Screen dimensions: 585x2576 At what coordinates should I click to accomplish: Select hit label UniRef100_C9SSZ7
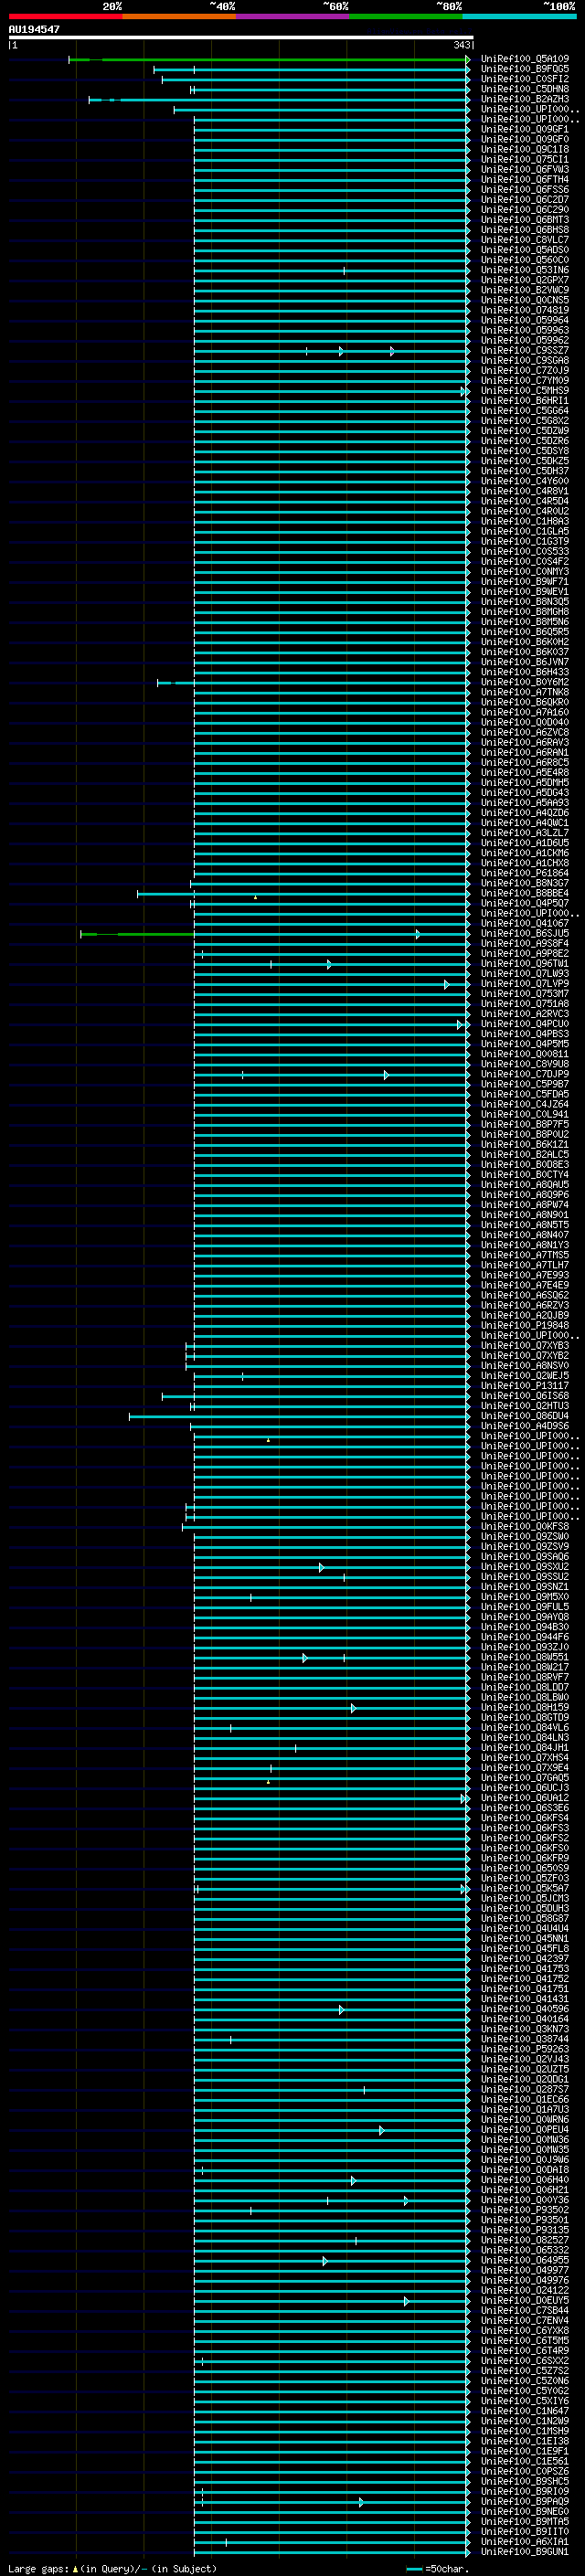pos(525,350)
